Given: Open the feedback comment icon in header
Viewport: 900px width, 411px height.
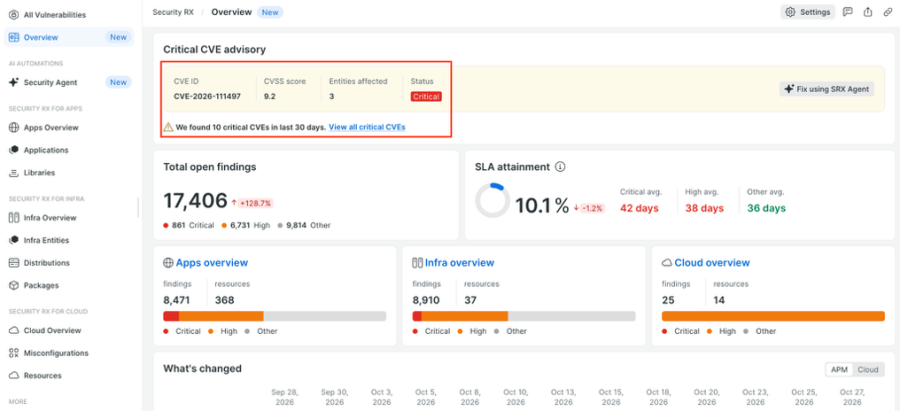Looking at the screenshot, I should tap(847, 12).
